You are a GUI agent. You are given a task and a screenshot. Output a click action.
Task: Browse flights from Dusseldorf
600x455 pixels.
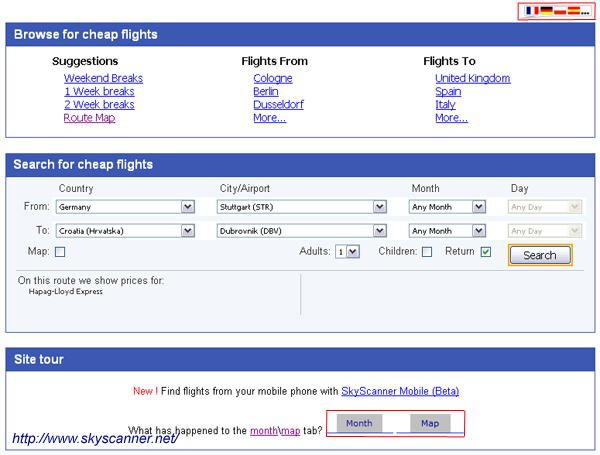coord(278,104)
